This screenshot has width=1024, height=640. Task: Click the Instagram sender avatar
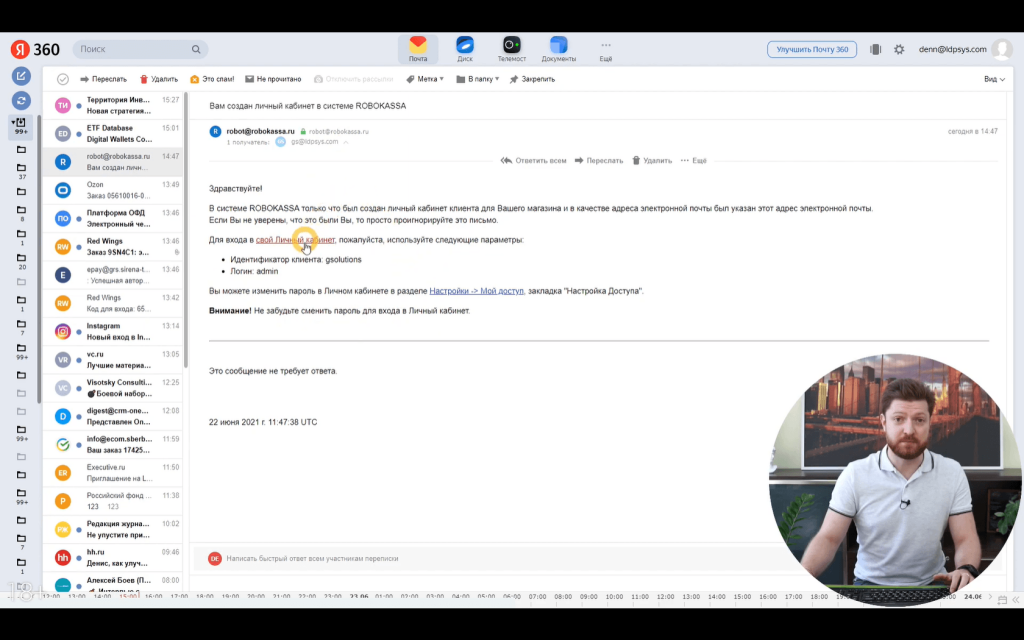(x=63, y=332)
